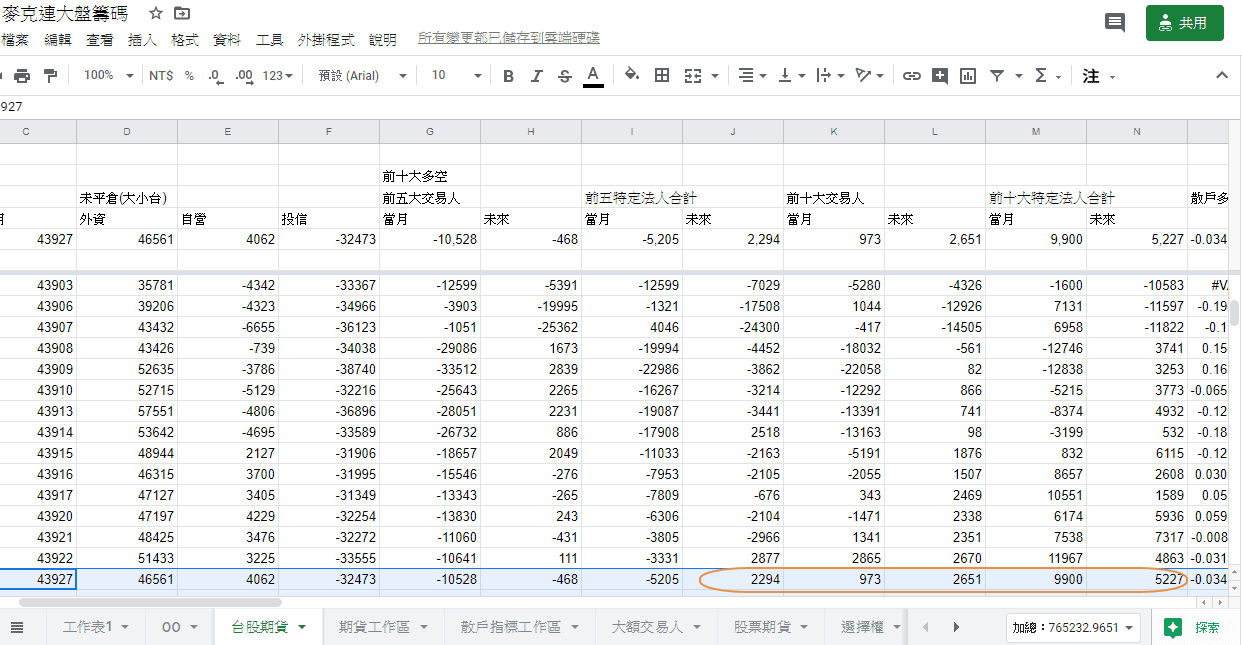Click the 探索 explore button
Viewport: 1242px width, 645px height.
coord(1194,627)
